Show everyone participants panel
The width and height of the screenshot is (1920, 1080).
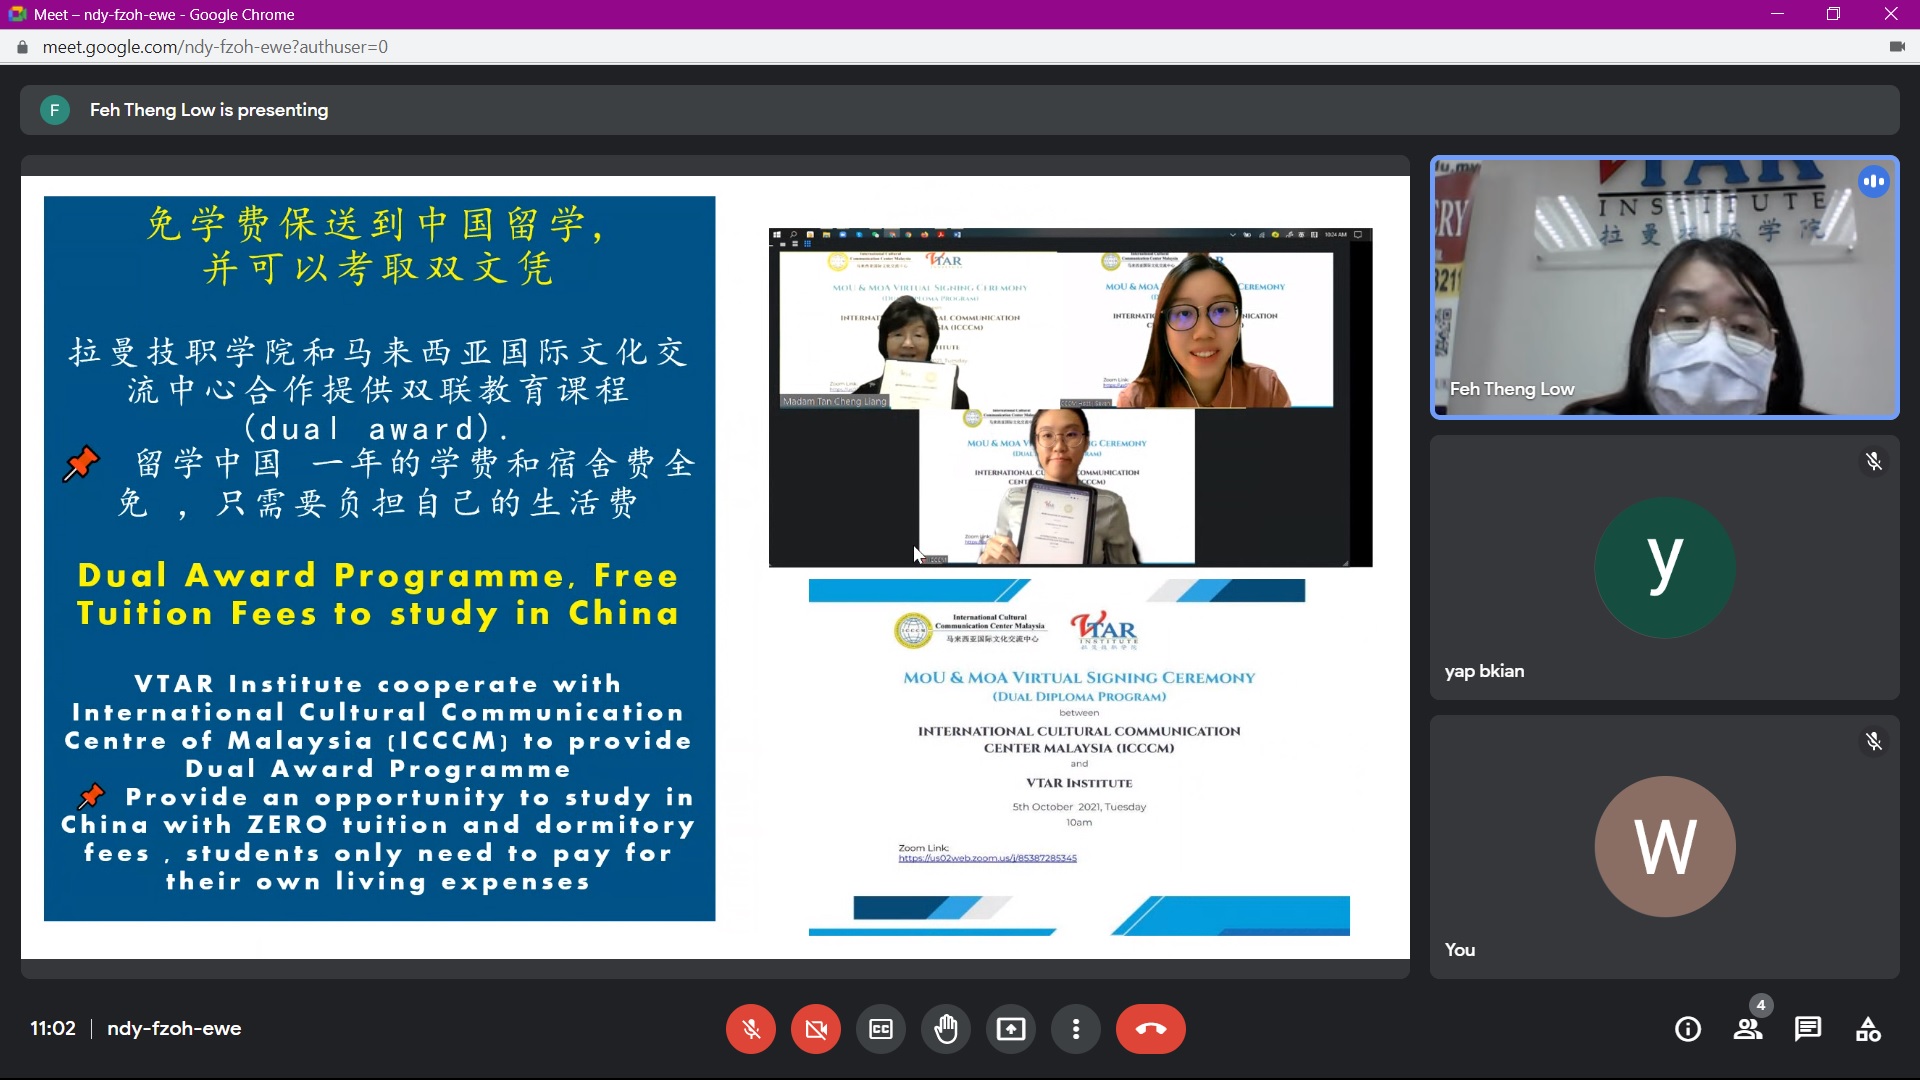(1748, 1029)
